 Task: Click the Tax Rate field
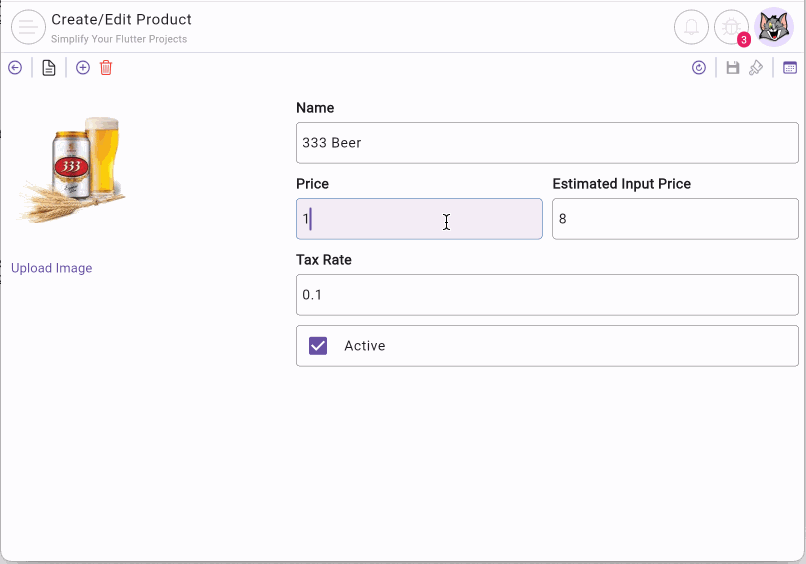(x=547, y=295)
